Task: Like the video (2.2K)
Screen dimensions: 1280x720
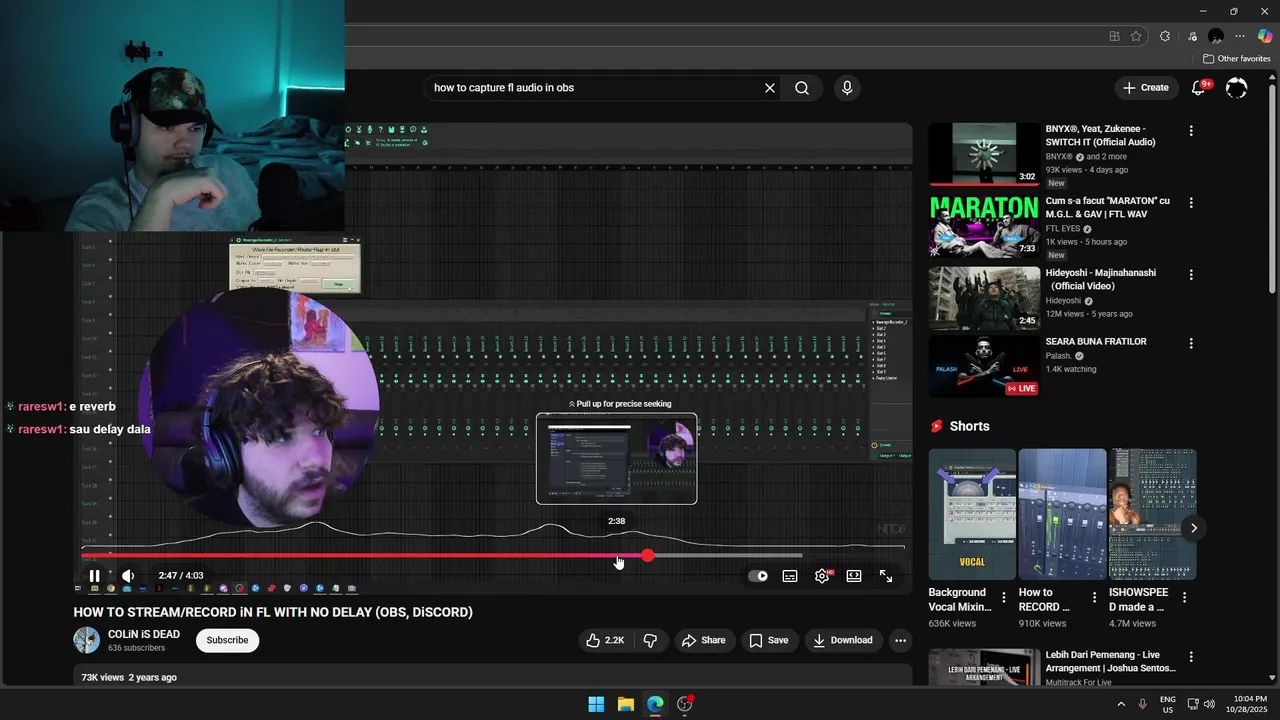Action: [x=605, y=640]
